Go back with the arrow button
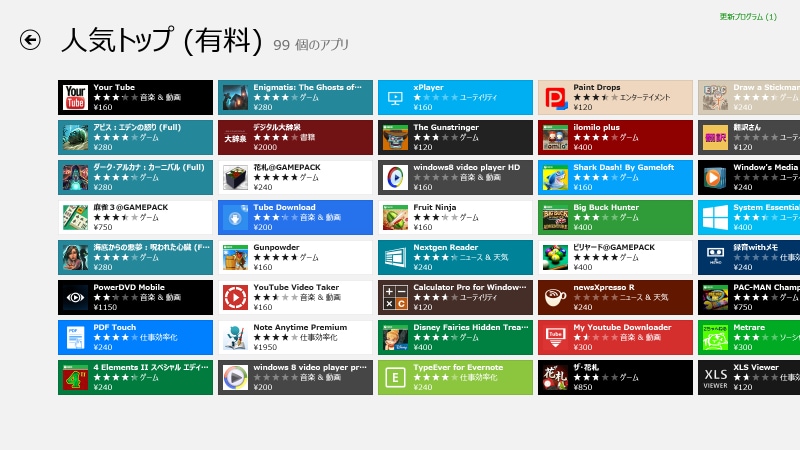This screenshot has height=450, width=800. [x=30, y=40]
